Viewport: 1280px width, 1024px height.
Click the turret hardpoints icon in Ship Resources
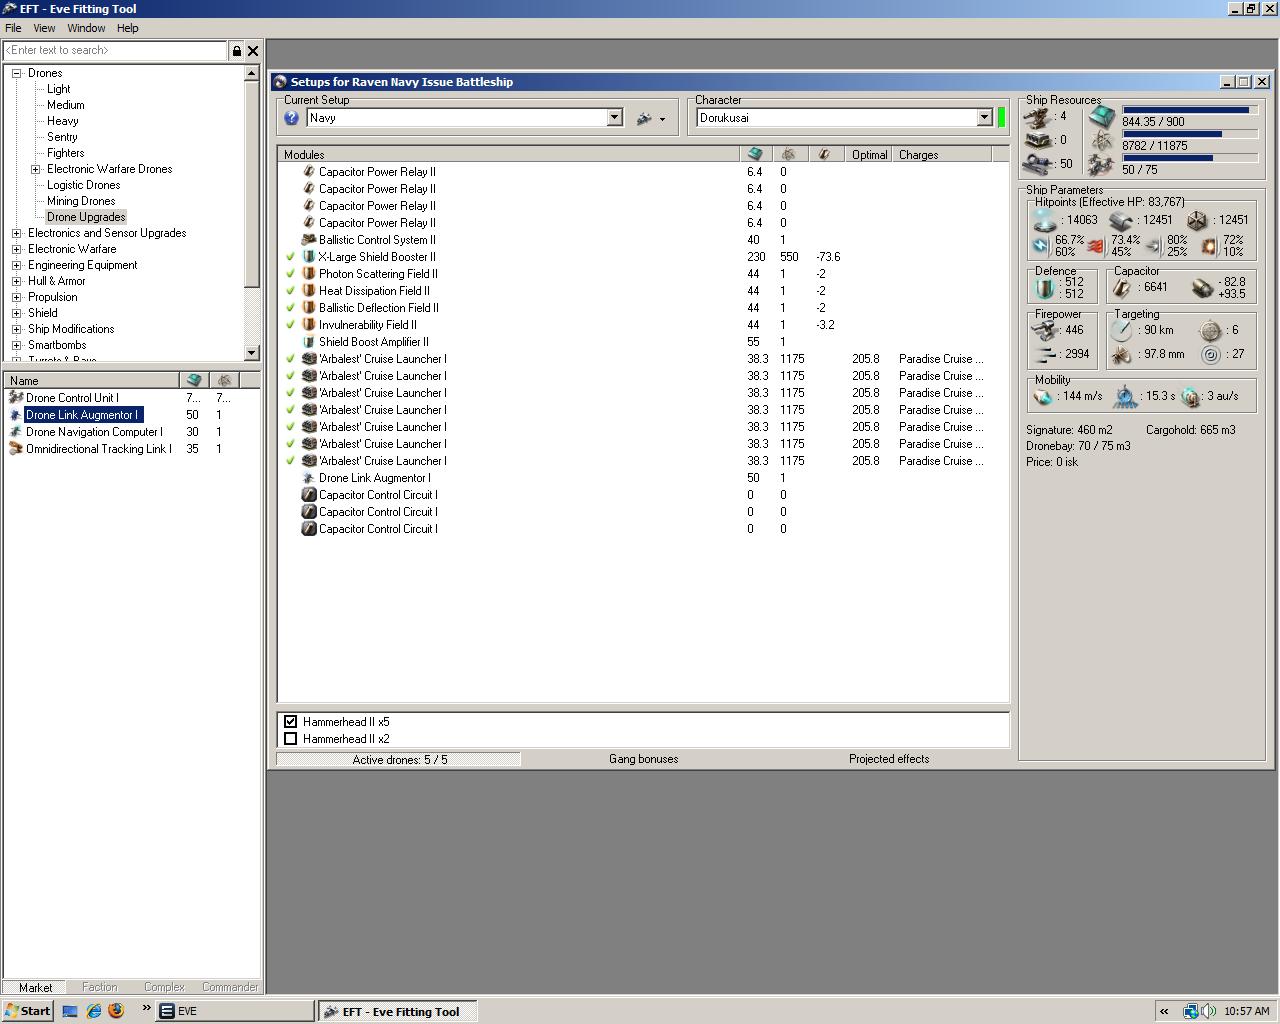tap(1039, 117)
